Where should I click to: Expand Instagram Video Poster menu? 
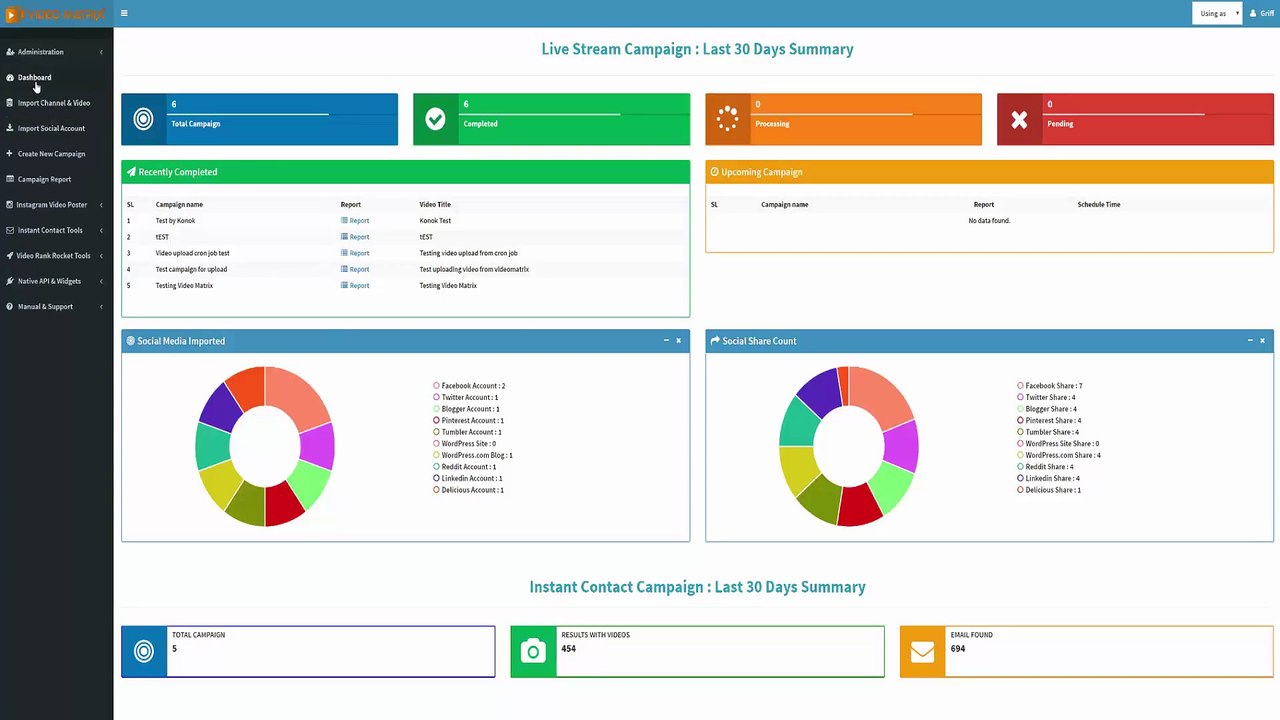[x=56, y=205]
